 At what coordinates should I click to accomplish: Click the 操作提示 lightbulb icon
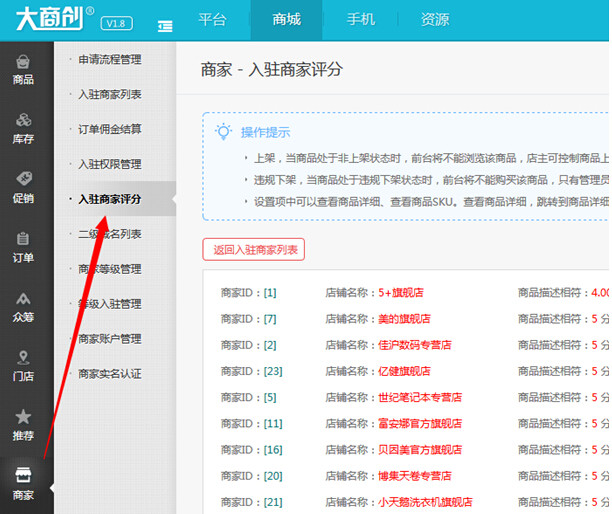pyautogui.click(x=224, y=132)
